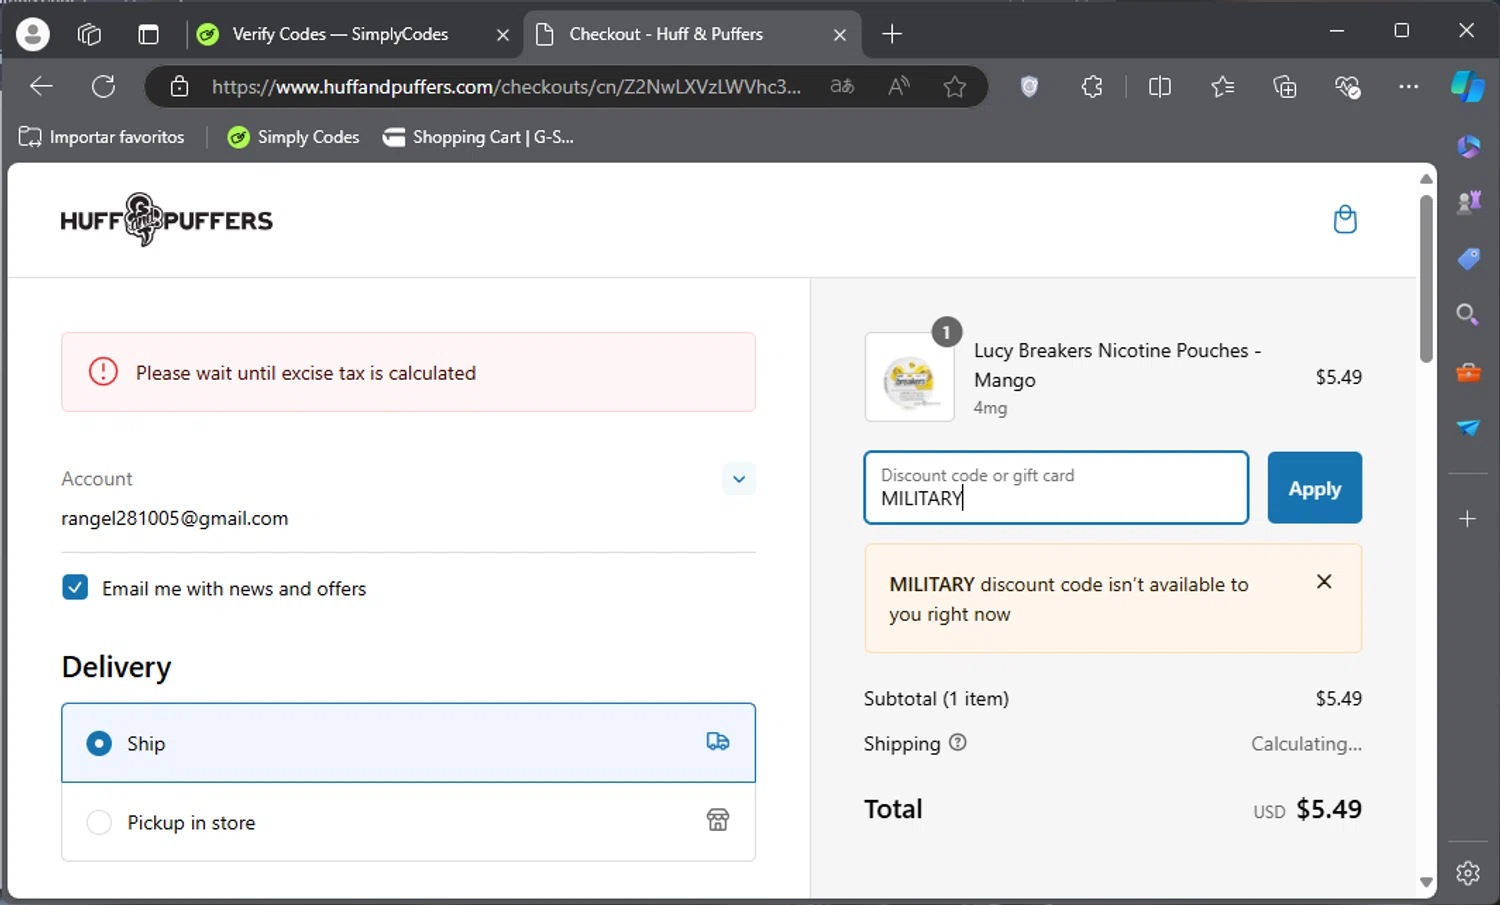Expand the Account dropdown chevron

[x=738, y=479]
